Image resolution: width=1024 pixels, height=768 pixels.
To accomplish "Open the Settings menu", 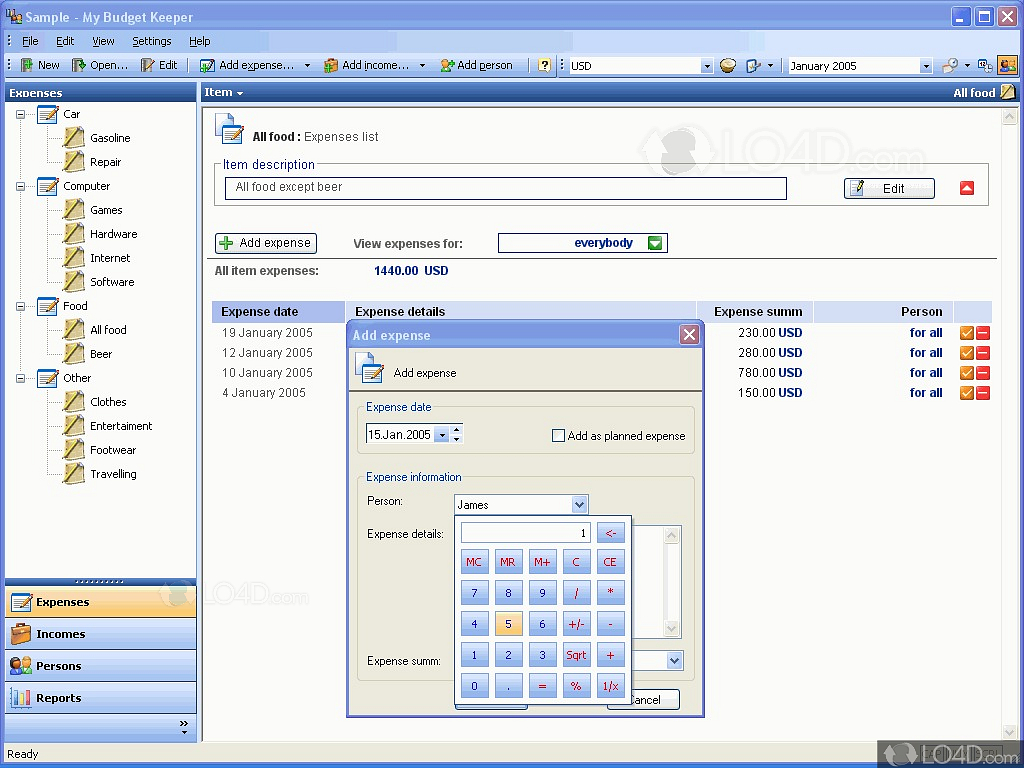I will 151,41.
